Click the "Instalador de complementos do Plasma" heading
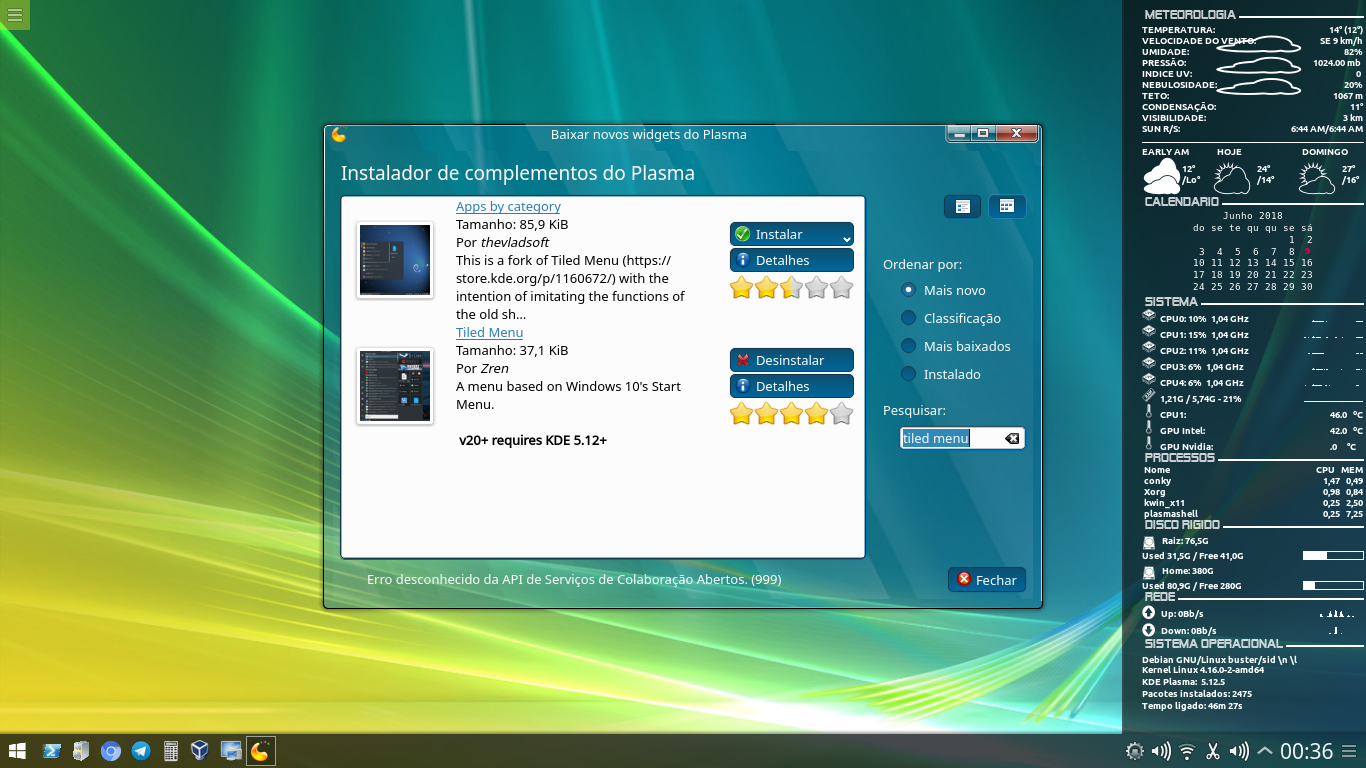 click(x=518, y=173)
